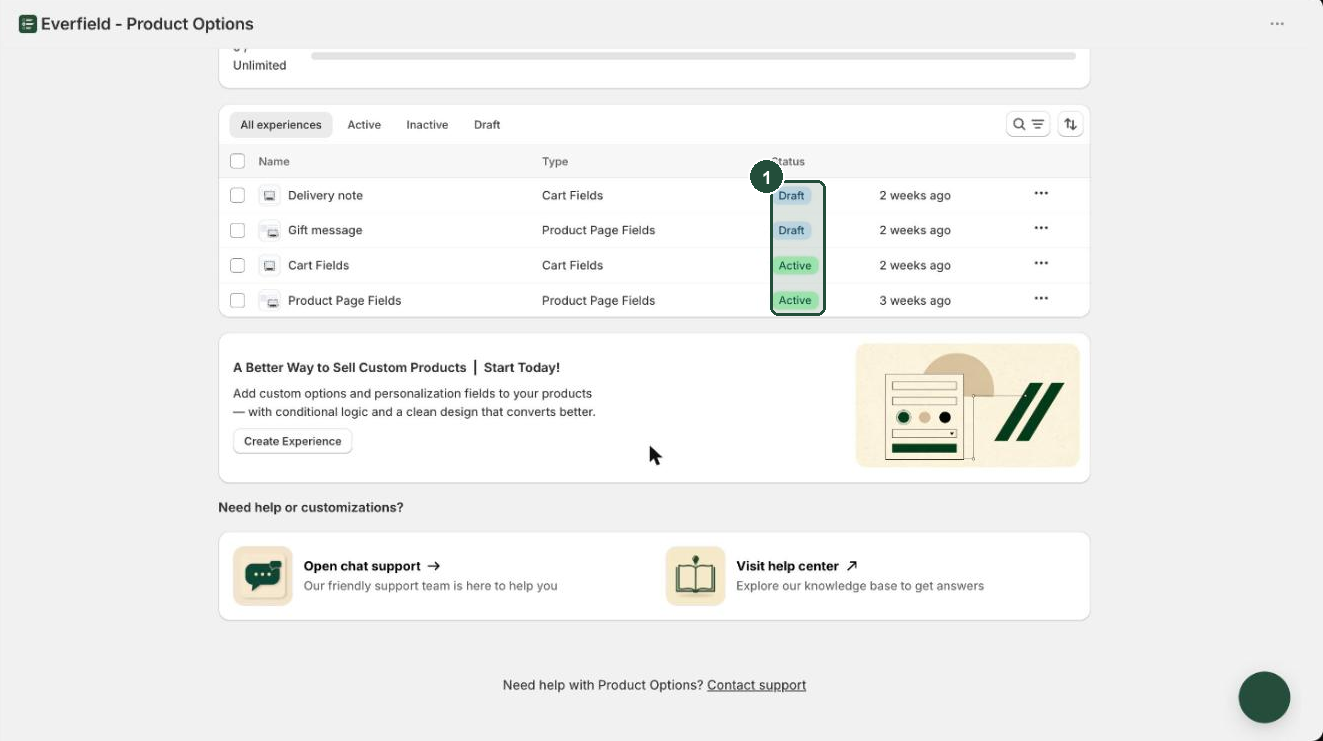Screen dimensions: 1323x741
Task: Click the Delivery note type icon
Action: 269,196
